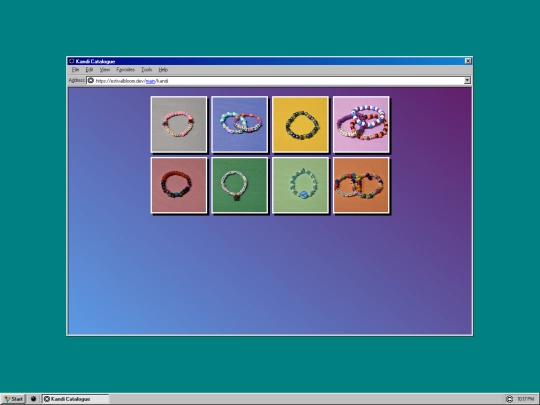Click the taskbar clock

click(525, 399)
